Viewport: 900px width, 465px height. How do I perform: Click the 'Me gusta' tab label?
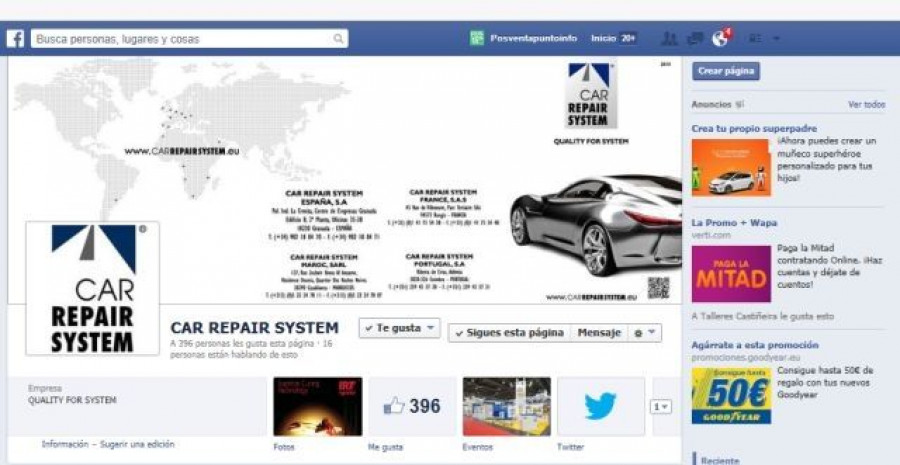(385, 447)
